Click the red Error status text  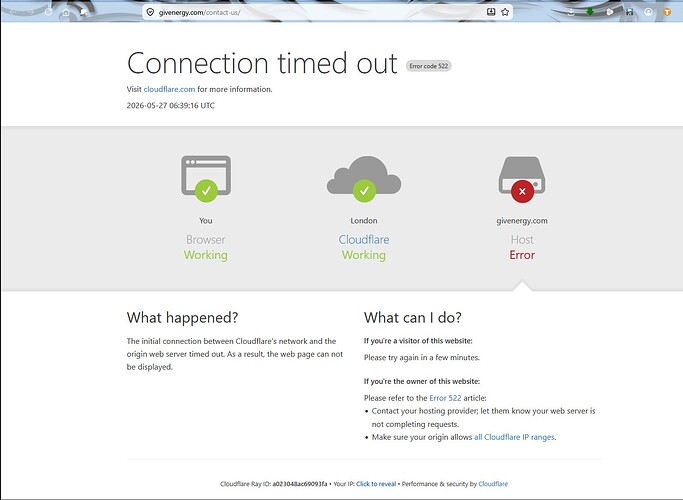[522, 255]
